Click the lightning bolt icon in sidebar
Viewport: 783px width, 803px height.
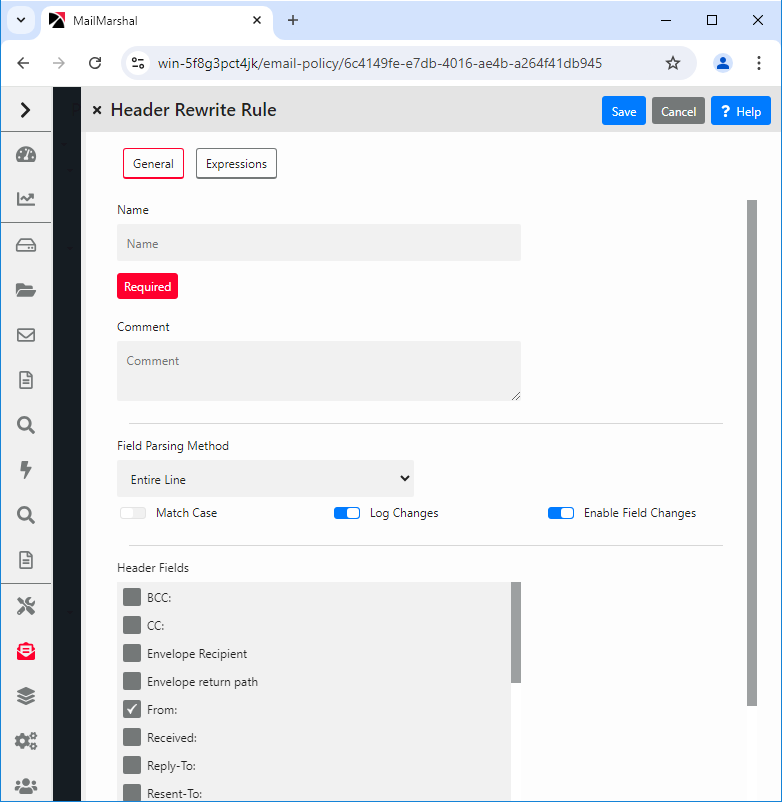(26, 470)
